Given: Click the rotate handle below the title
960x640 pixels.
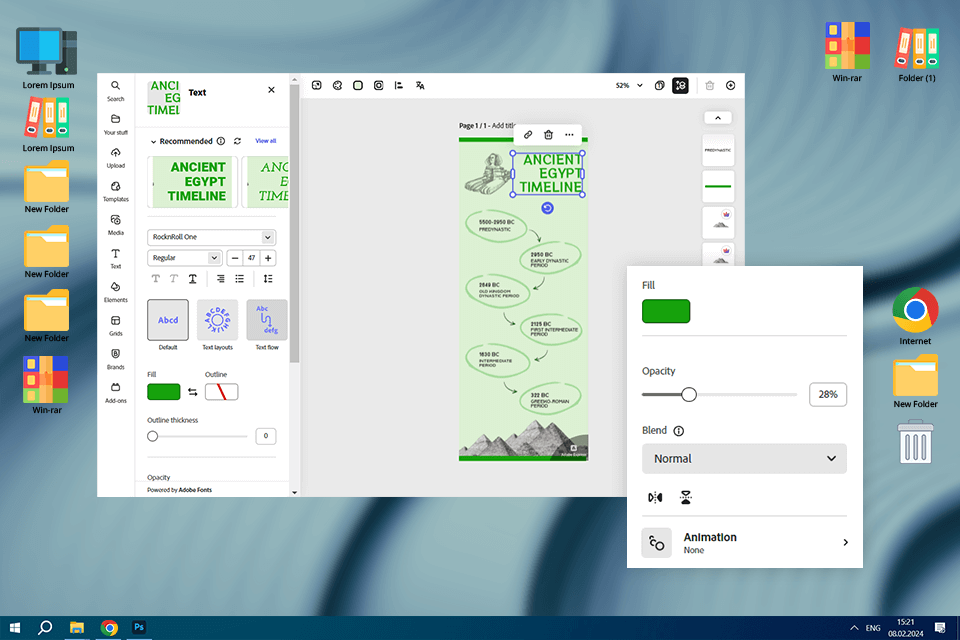Looking at the screenshot, I should pyautogui.click(x=547, y=208).
